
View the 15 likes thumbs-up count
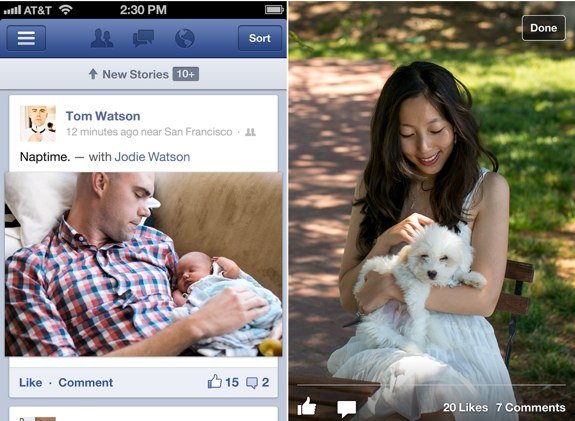(x=223, y=382)
